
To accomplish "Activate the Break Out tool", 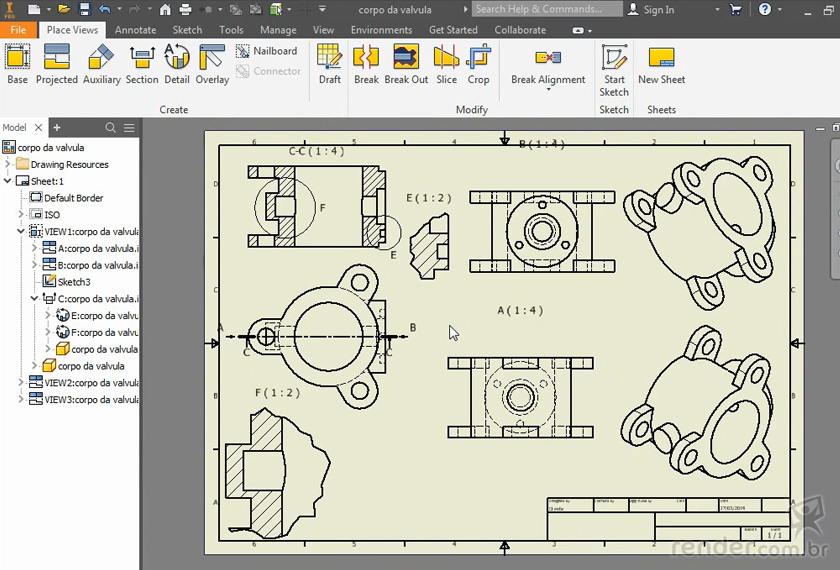I will (406, 65).
